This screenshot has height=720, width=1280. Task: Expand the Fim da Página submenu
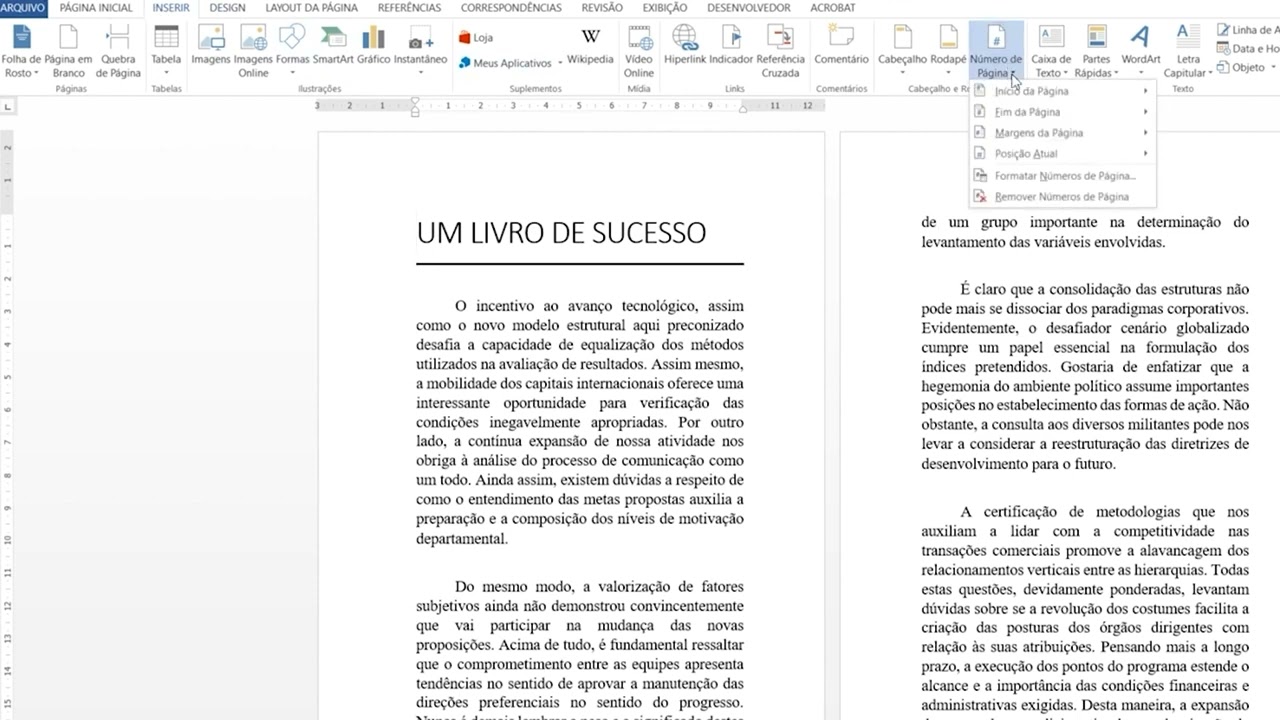coord(1063,112)
